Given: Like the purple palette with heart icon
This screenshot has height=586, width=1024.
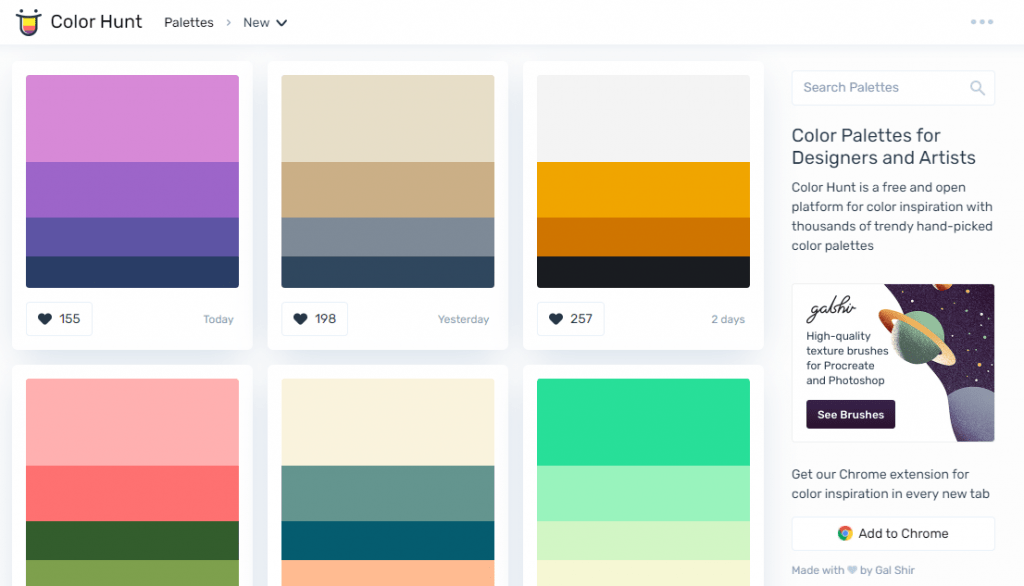Looking at the screenshot, I should (44, 318).
